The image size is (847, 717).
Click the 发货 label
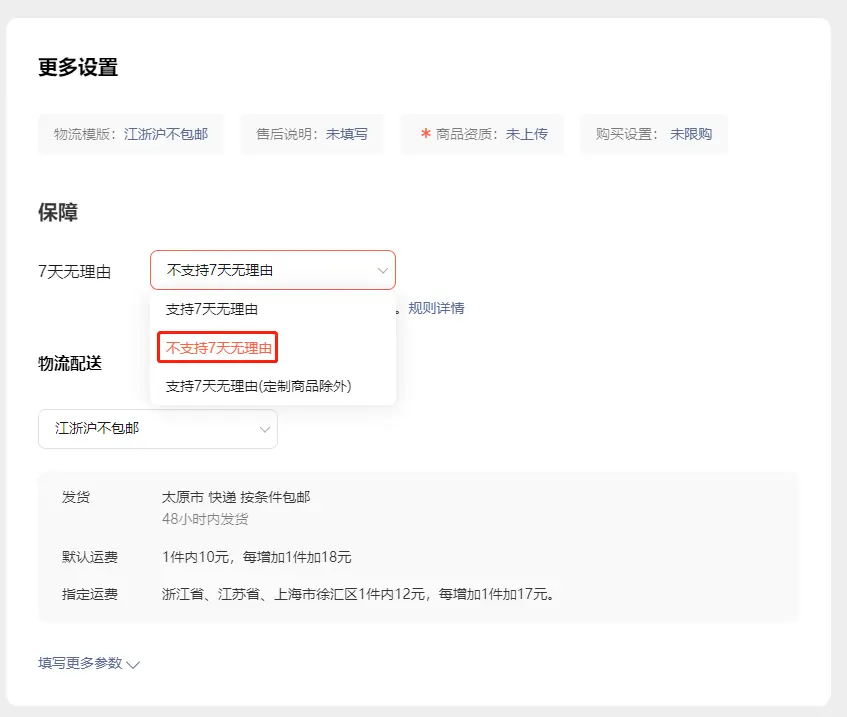point(76,497)
